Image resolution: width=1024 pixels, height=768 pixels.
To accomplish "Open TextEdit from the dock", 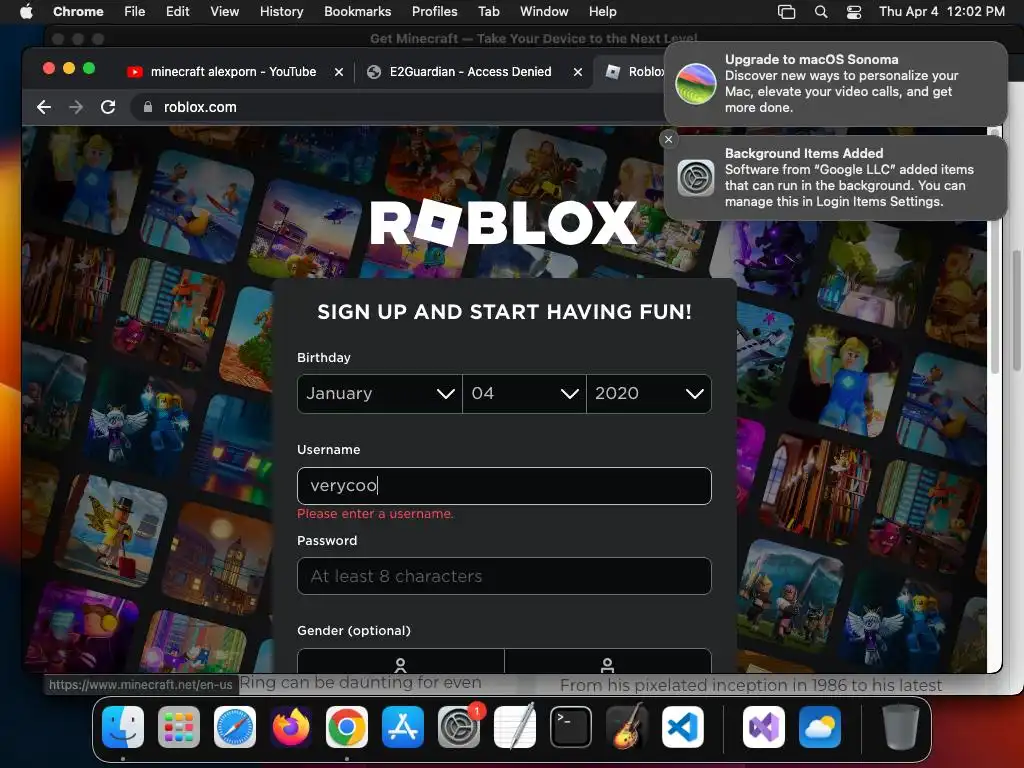I will point(515,727).
